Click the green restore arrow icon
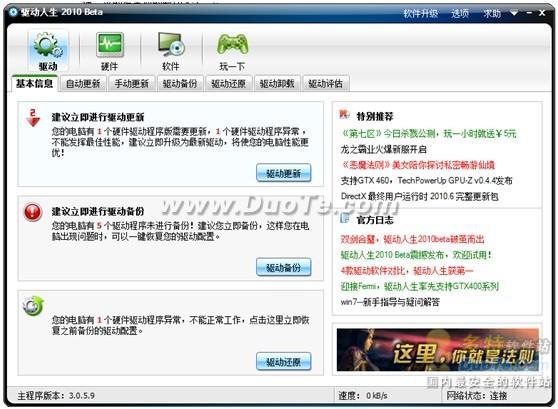558x409 pixels. (x=33, y=306)
